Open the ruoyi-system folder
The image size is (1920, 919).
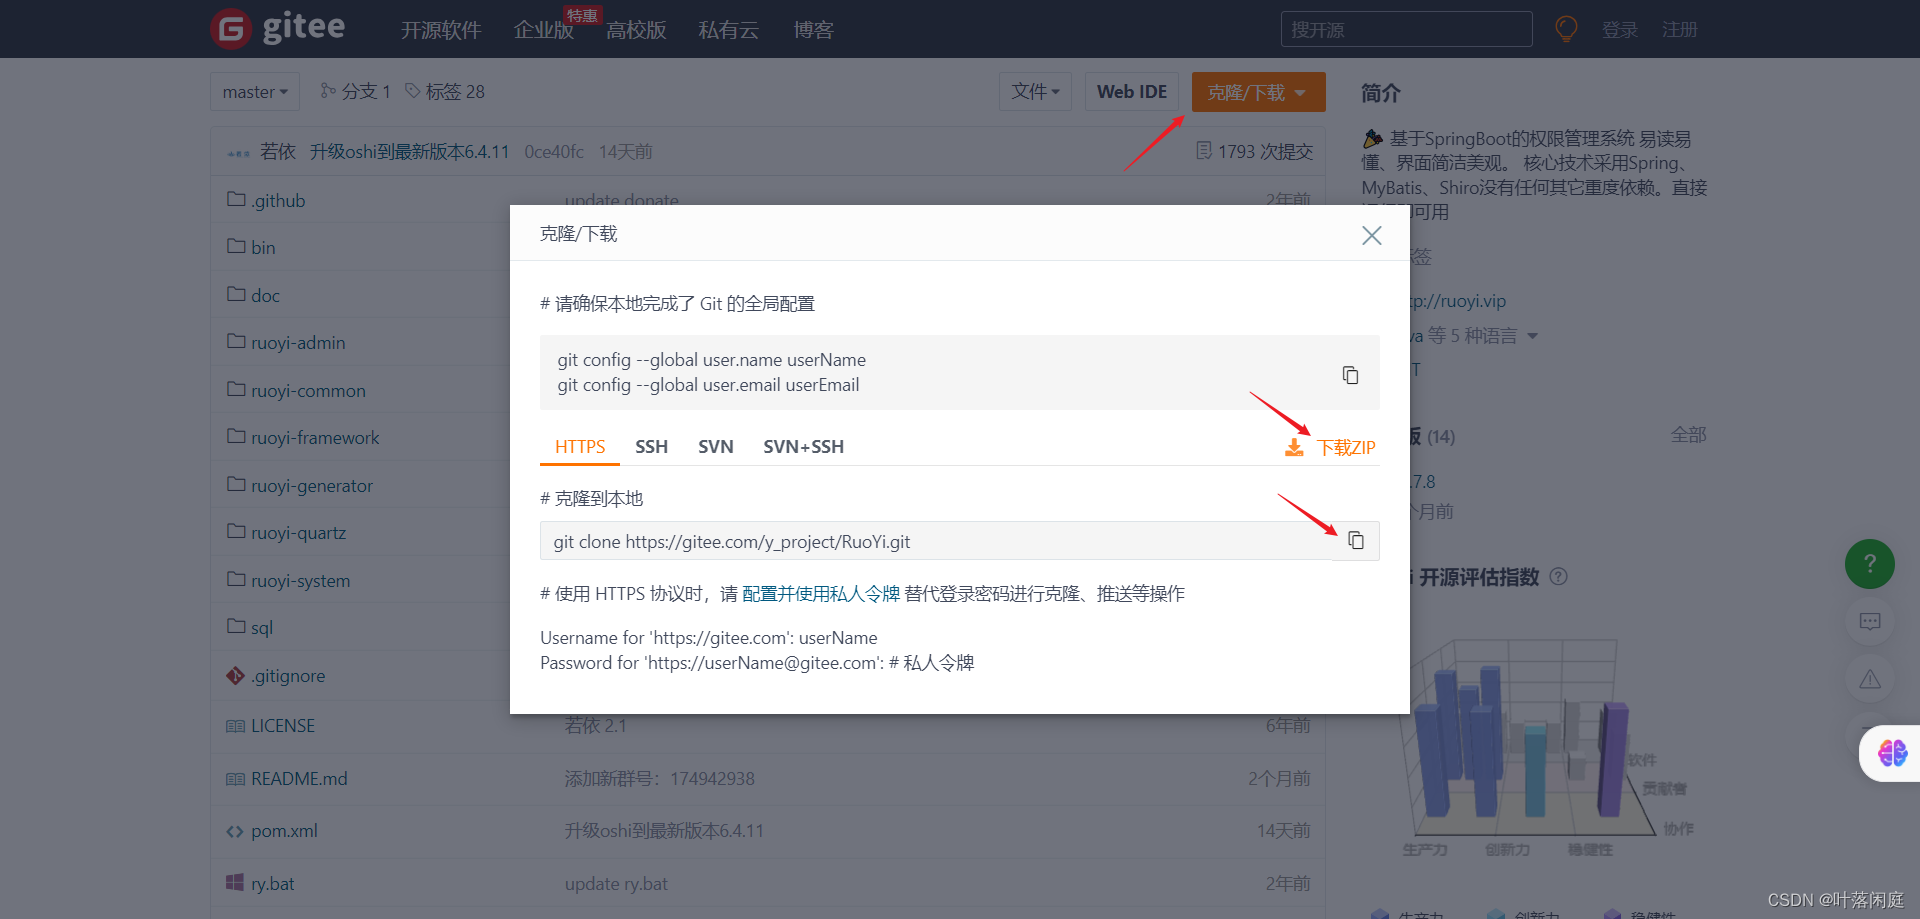(x=300, y=581)
